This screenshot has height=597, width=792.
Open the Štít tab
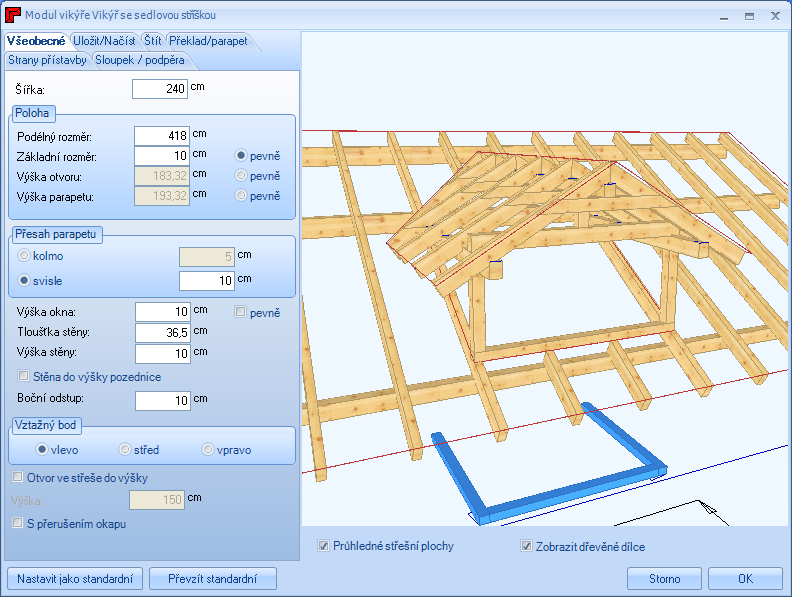tap(152, 41)
